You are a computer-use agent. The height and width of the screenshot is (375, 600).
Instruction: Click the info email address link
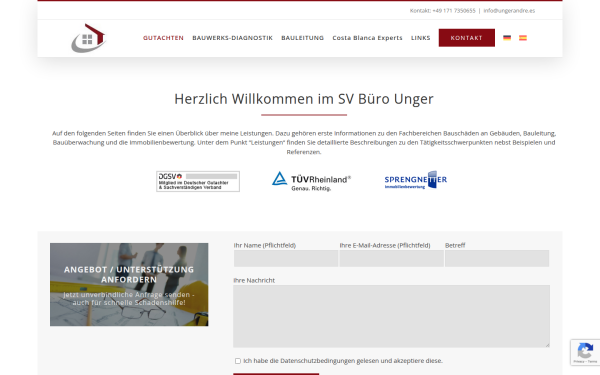pyautogui.click(x=509, y=11)
